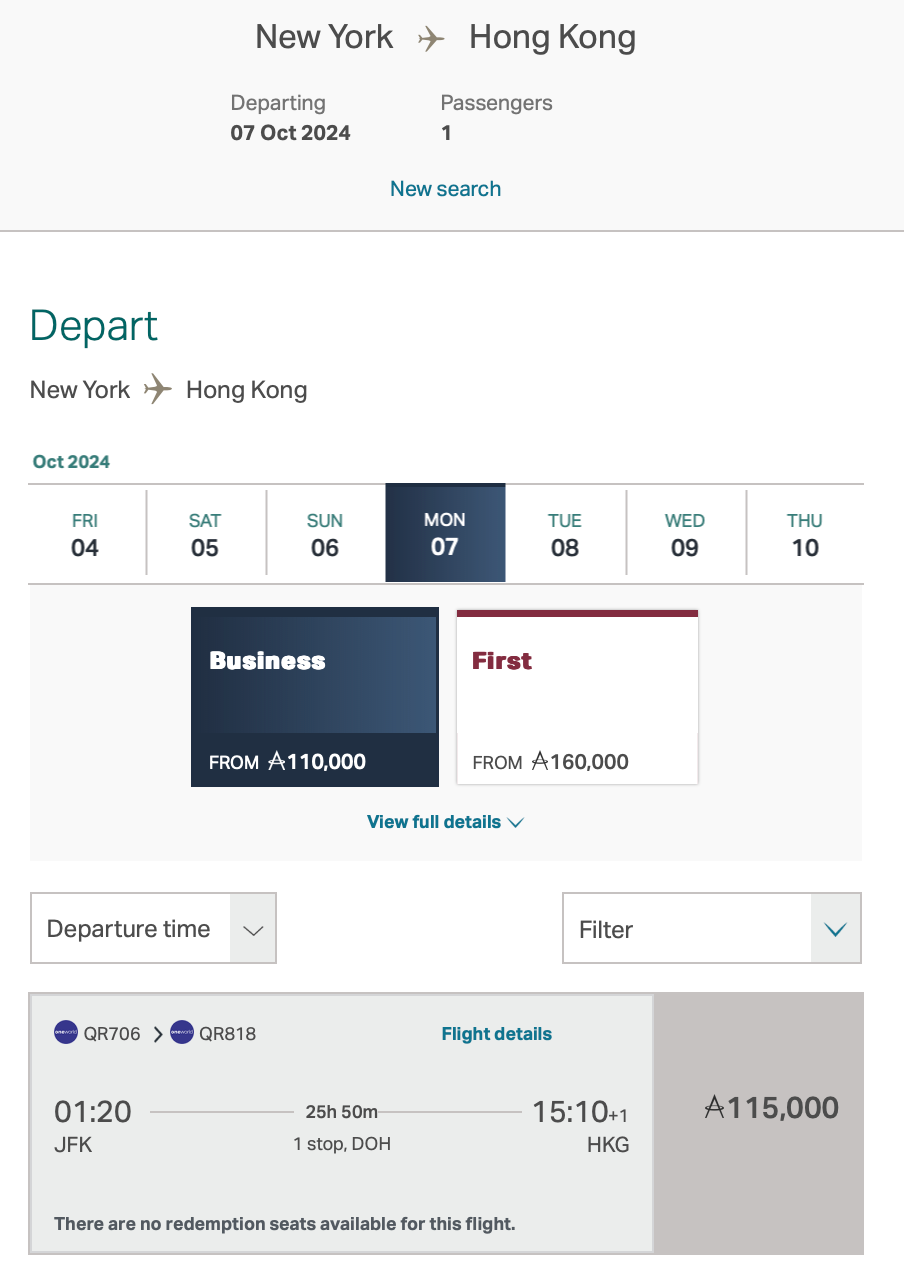904x1268 pixels.
Task: Click the airplane icon in the header route
Action: [x=431, y=38]
